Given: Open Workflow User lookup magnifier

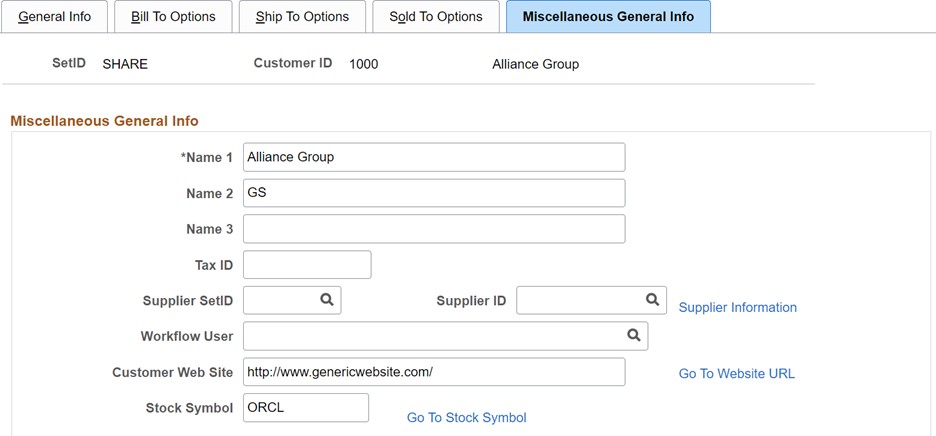Looking at the screenshot, I should tap(633, 335).
